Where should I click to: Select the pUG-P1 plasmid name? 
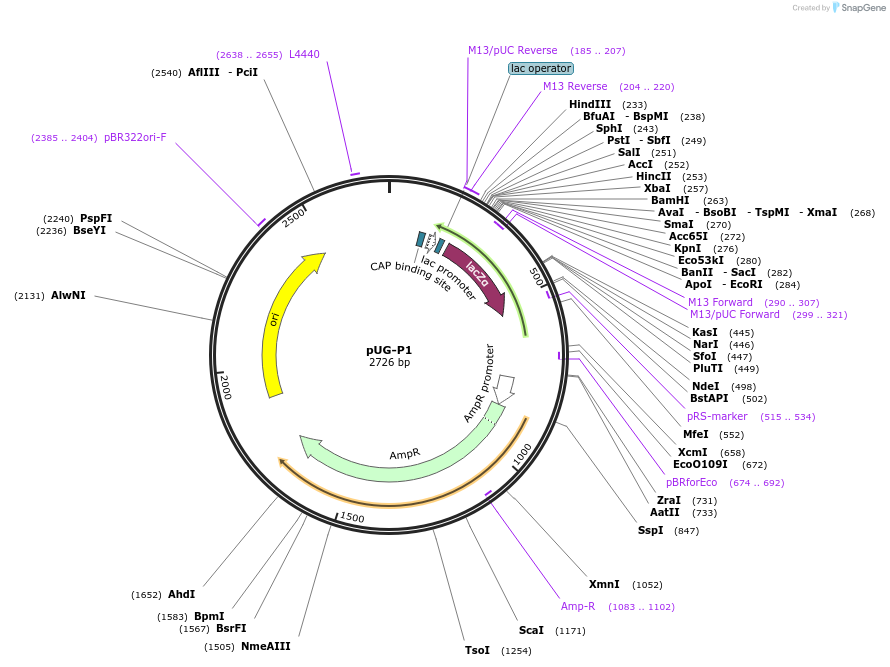[389, 350]
